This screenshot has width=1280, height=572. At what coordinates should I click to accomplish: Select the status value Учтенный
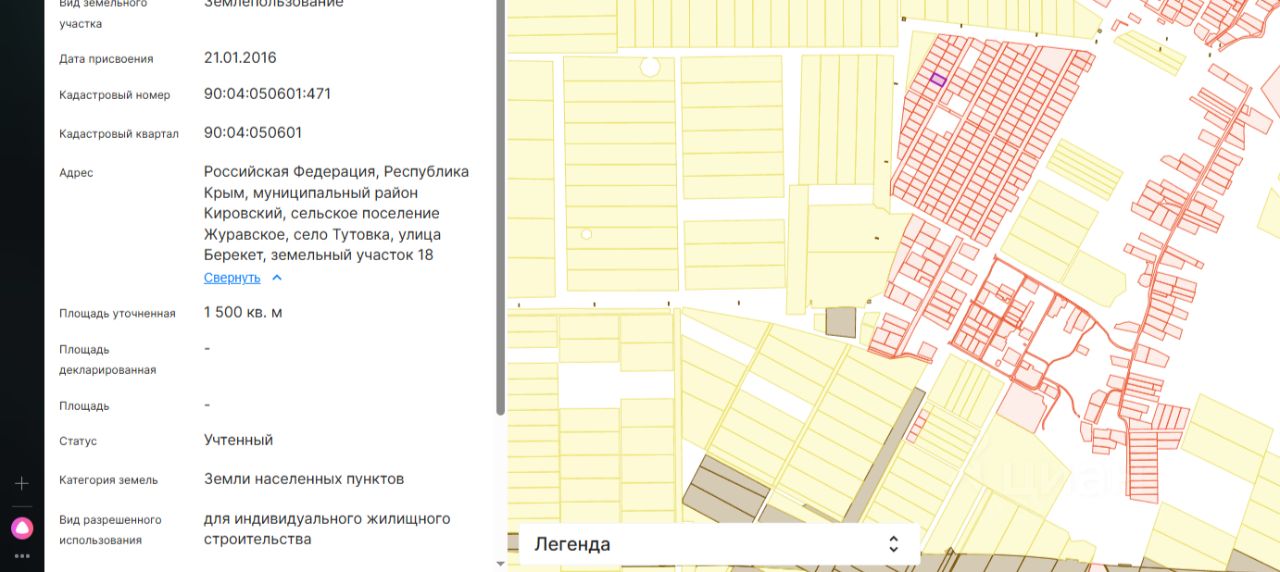[x=238, y=440]
